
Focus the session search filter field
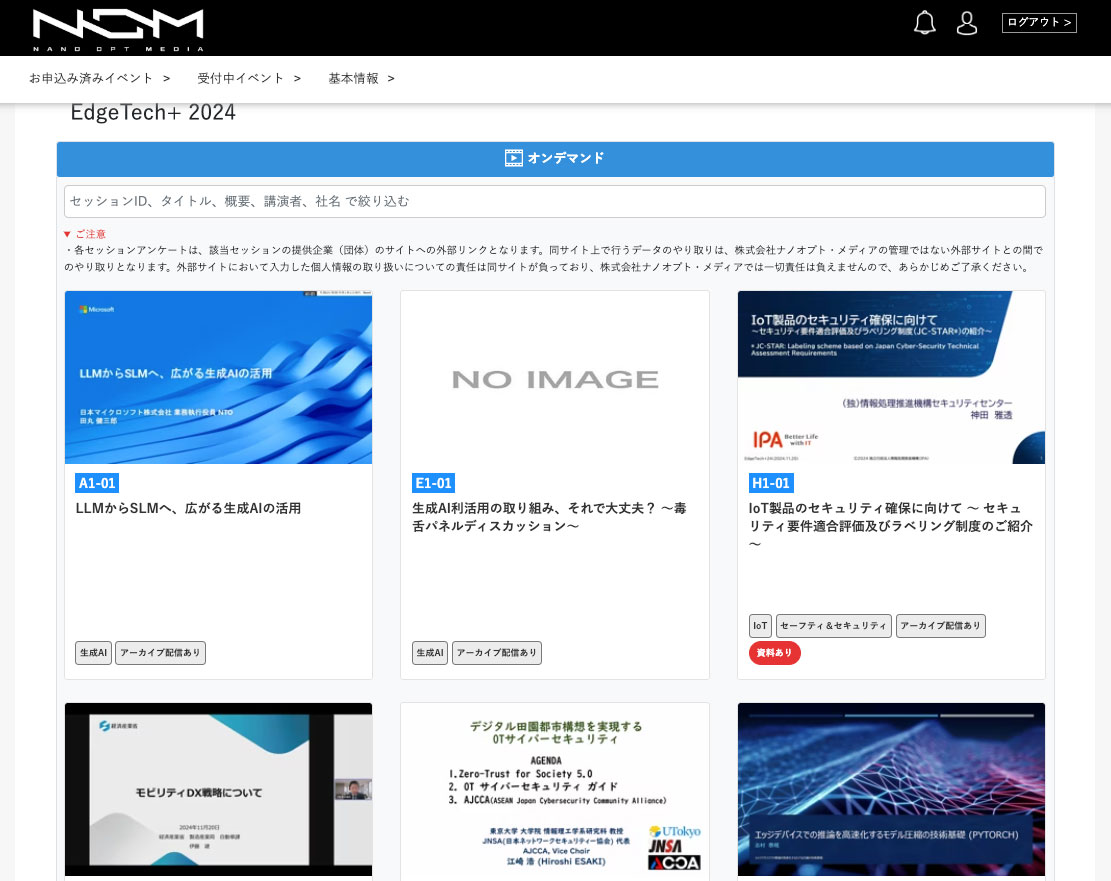click(554, 201)
